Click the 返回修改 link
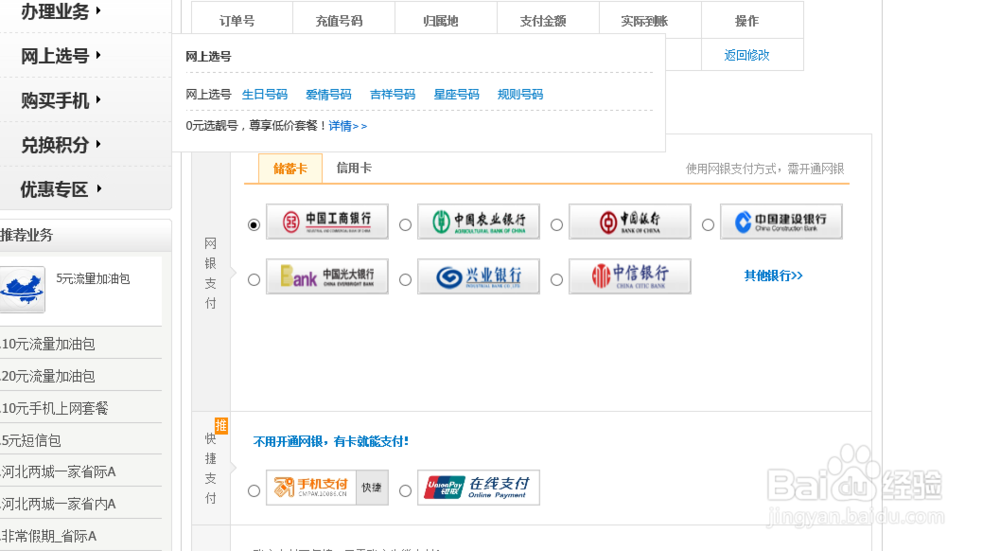 coord(746,55)
